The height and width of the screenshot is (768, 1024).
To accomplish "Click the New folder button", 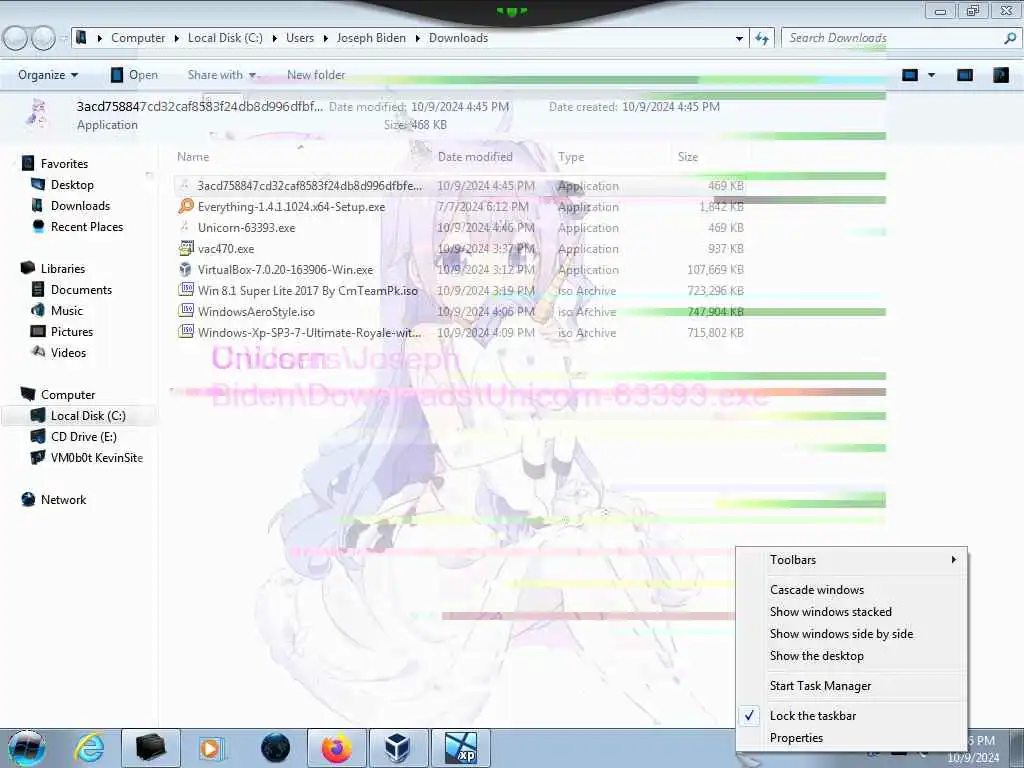I will [316, 75].
